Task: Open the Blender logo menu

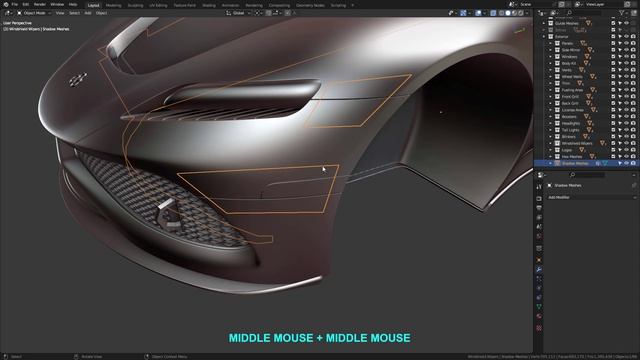Action: click(x=6, y=4)
